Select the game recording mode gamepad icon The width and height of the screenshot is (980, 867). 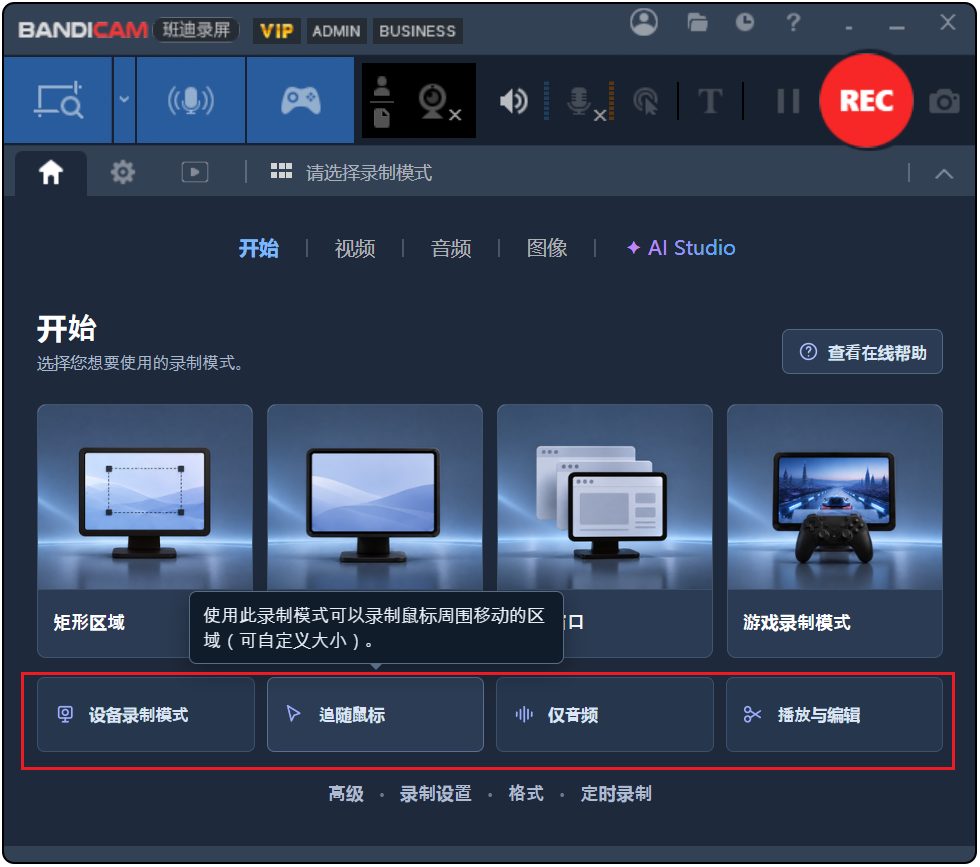tap(301, 100)
